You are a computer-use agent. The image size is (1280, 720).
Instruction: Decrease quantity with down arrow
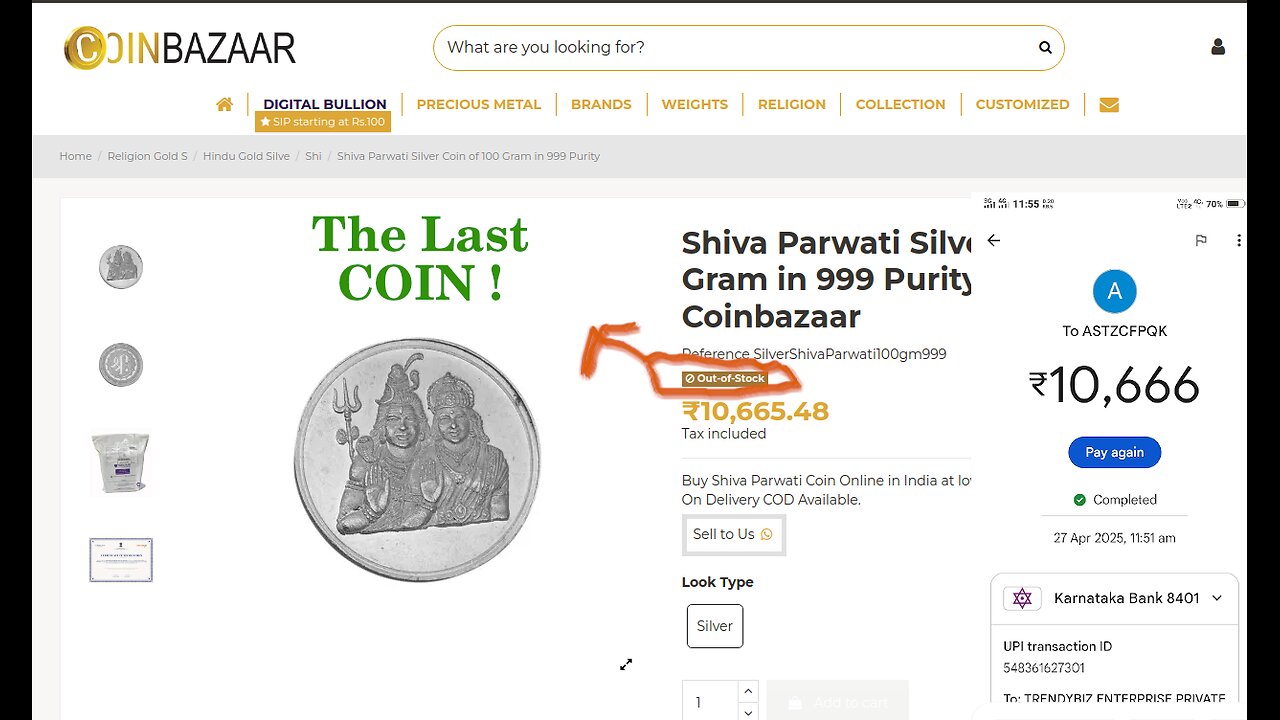click(x=747, y=711)
